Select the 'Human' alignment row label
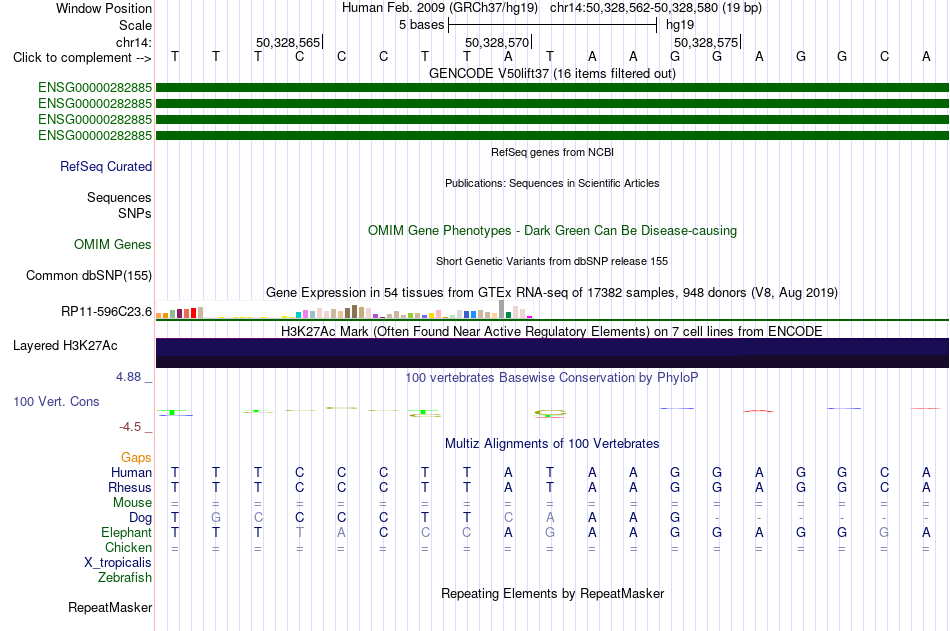The width and height of the screenshot is (950, 631). [131, 473]
